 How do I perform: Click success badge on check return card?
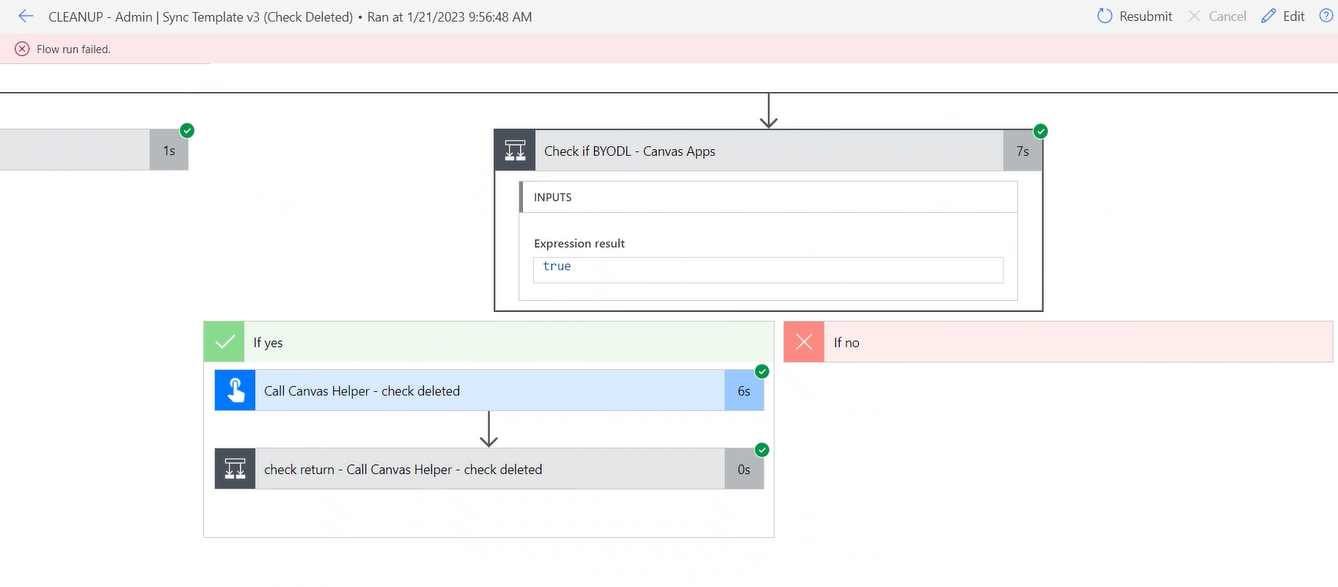[762, 449]
